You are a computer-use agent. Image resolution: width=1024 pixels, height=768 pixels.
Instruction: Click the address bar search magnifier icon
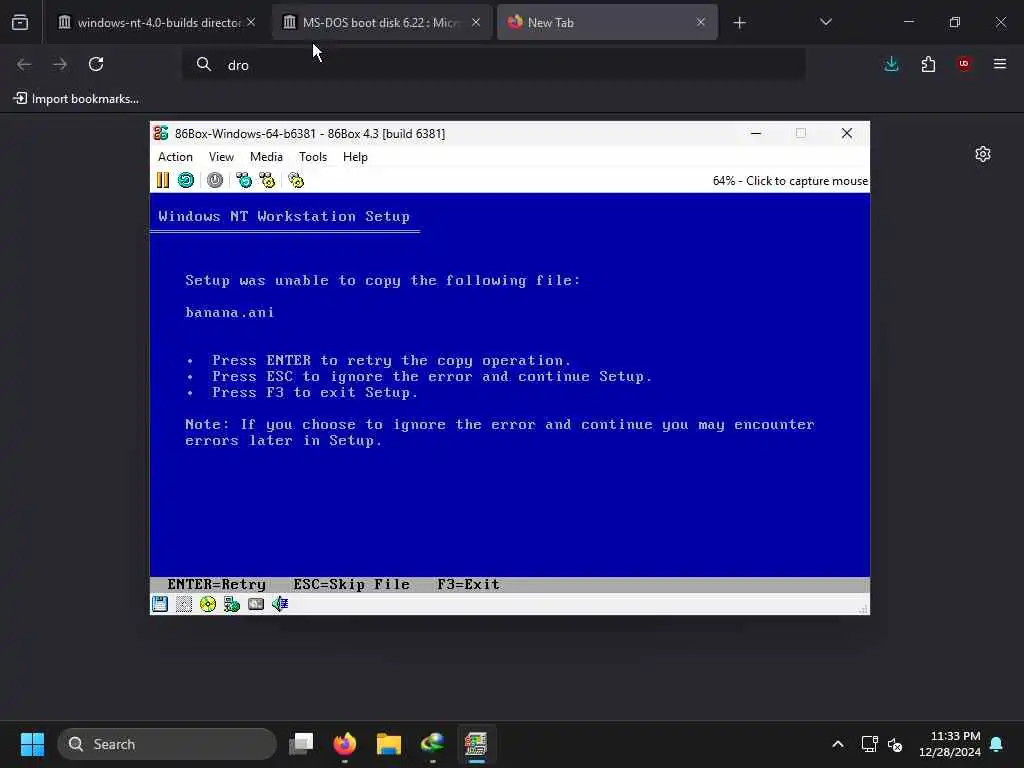coord(204,64)
